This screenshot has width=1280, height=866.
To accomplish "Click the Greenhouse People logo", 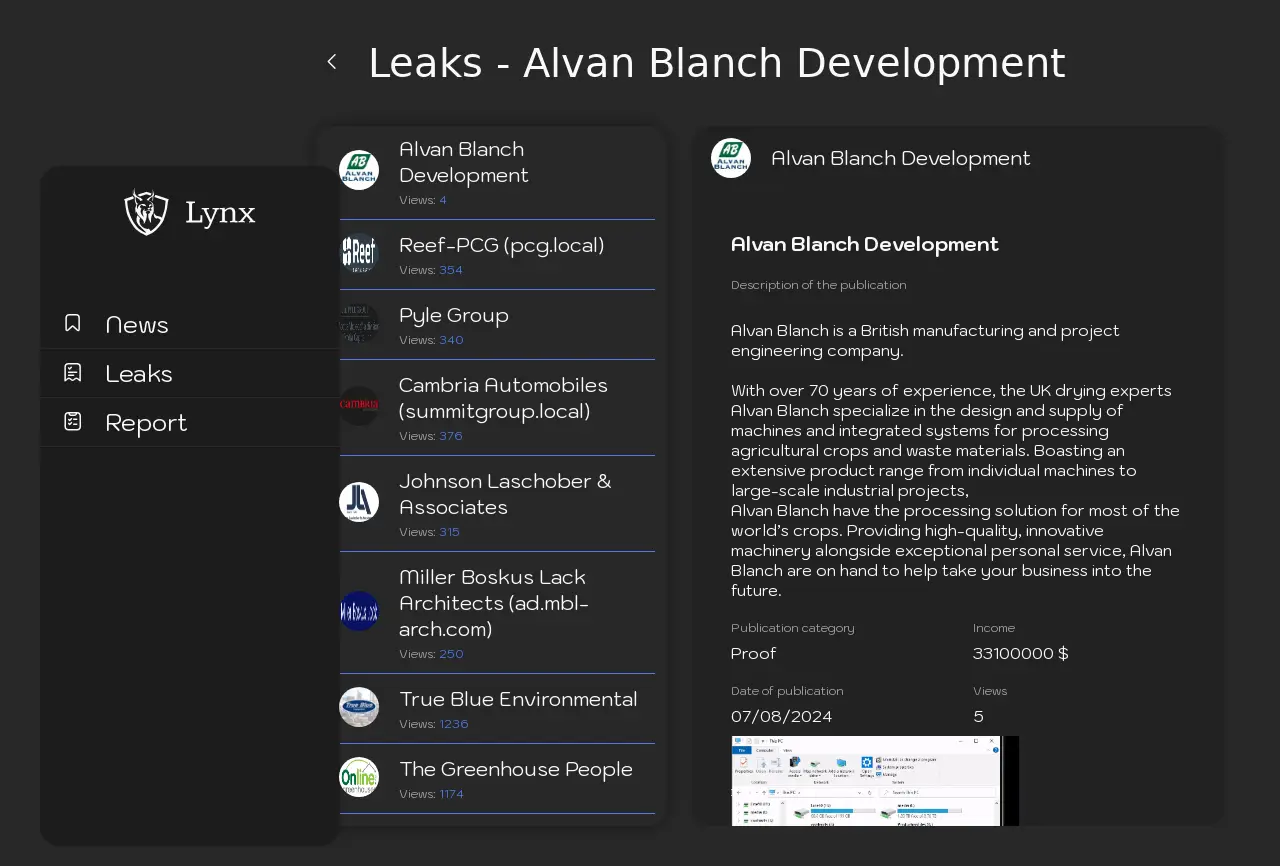I will point(359,777).
